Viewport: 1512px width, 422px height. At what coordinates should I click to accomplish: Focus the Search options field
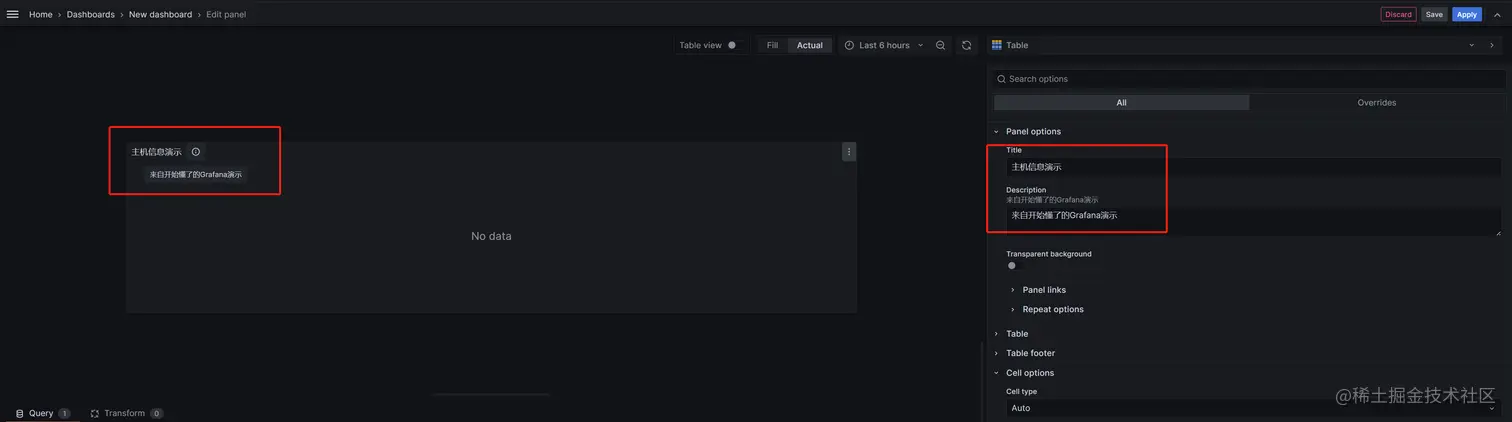click(1250, 79)
